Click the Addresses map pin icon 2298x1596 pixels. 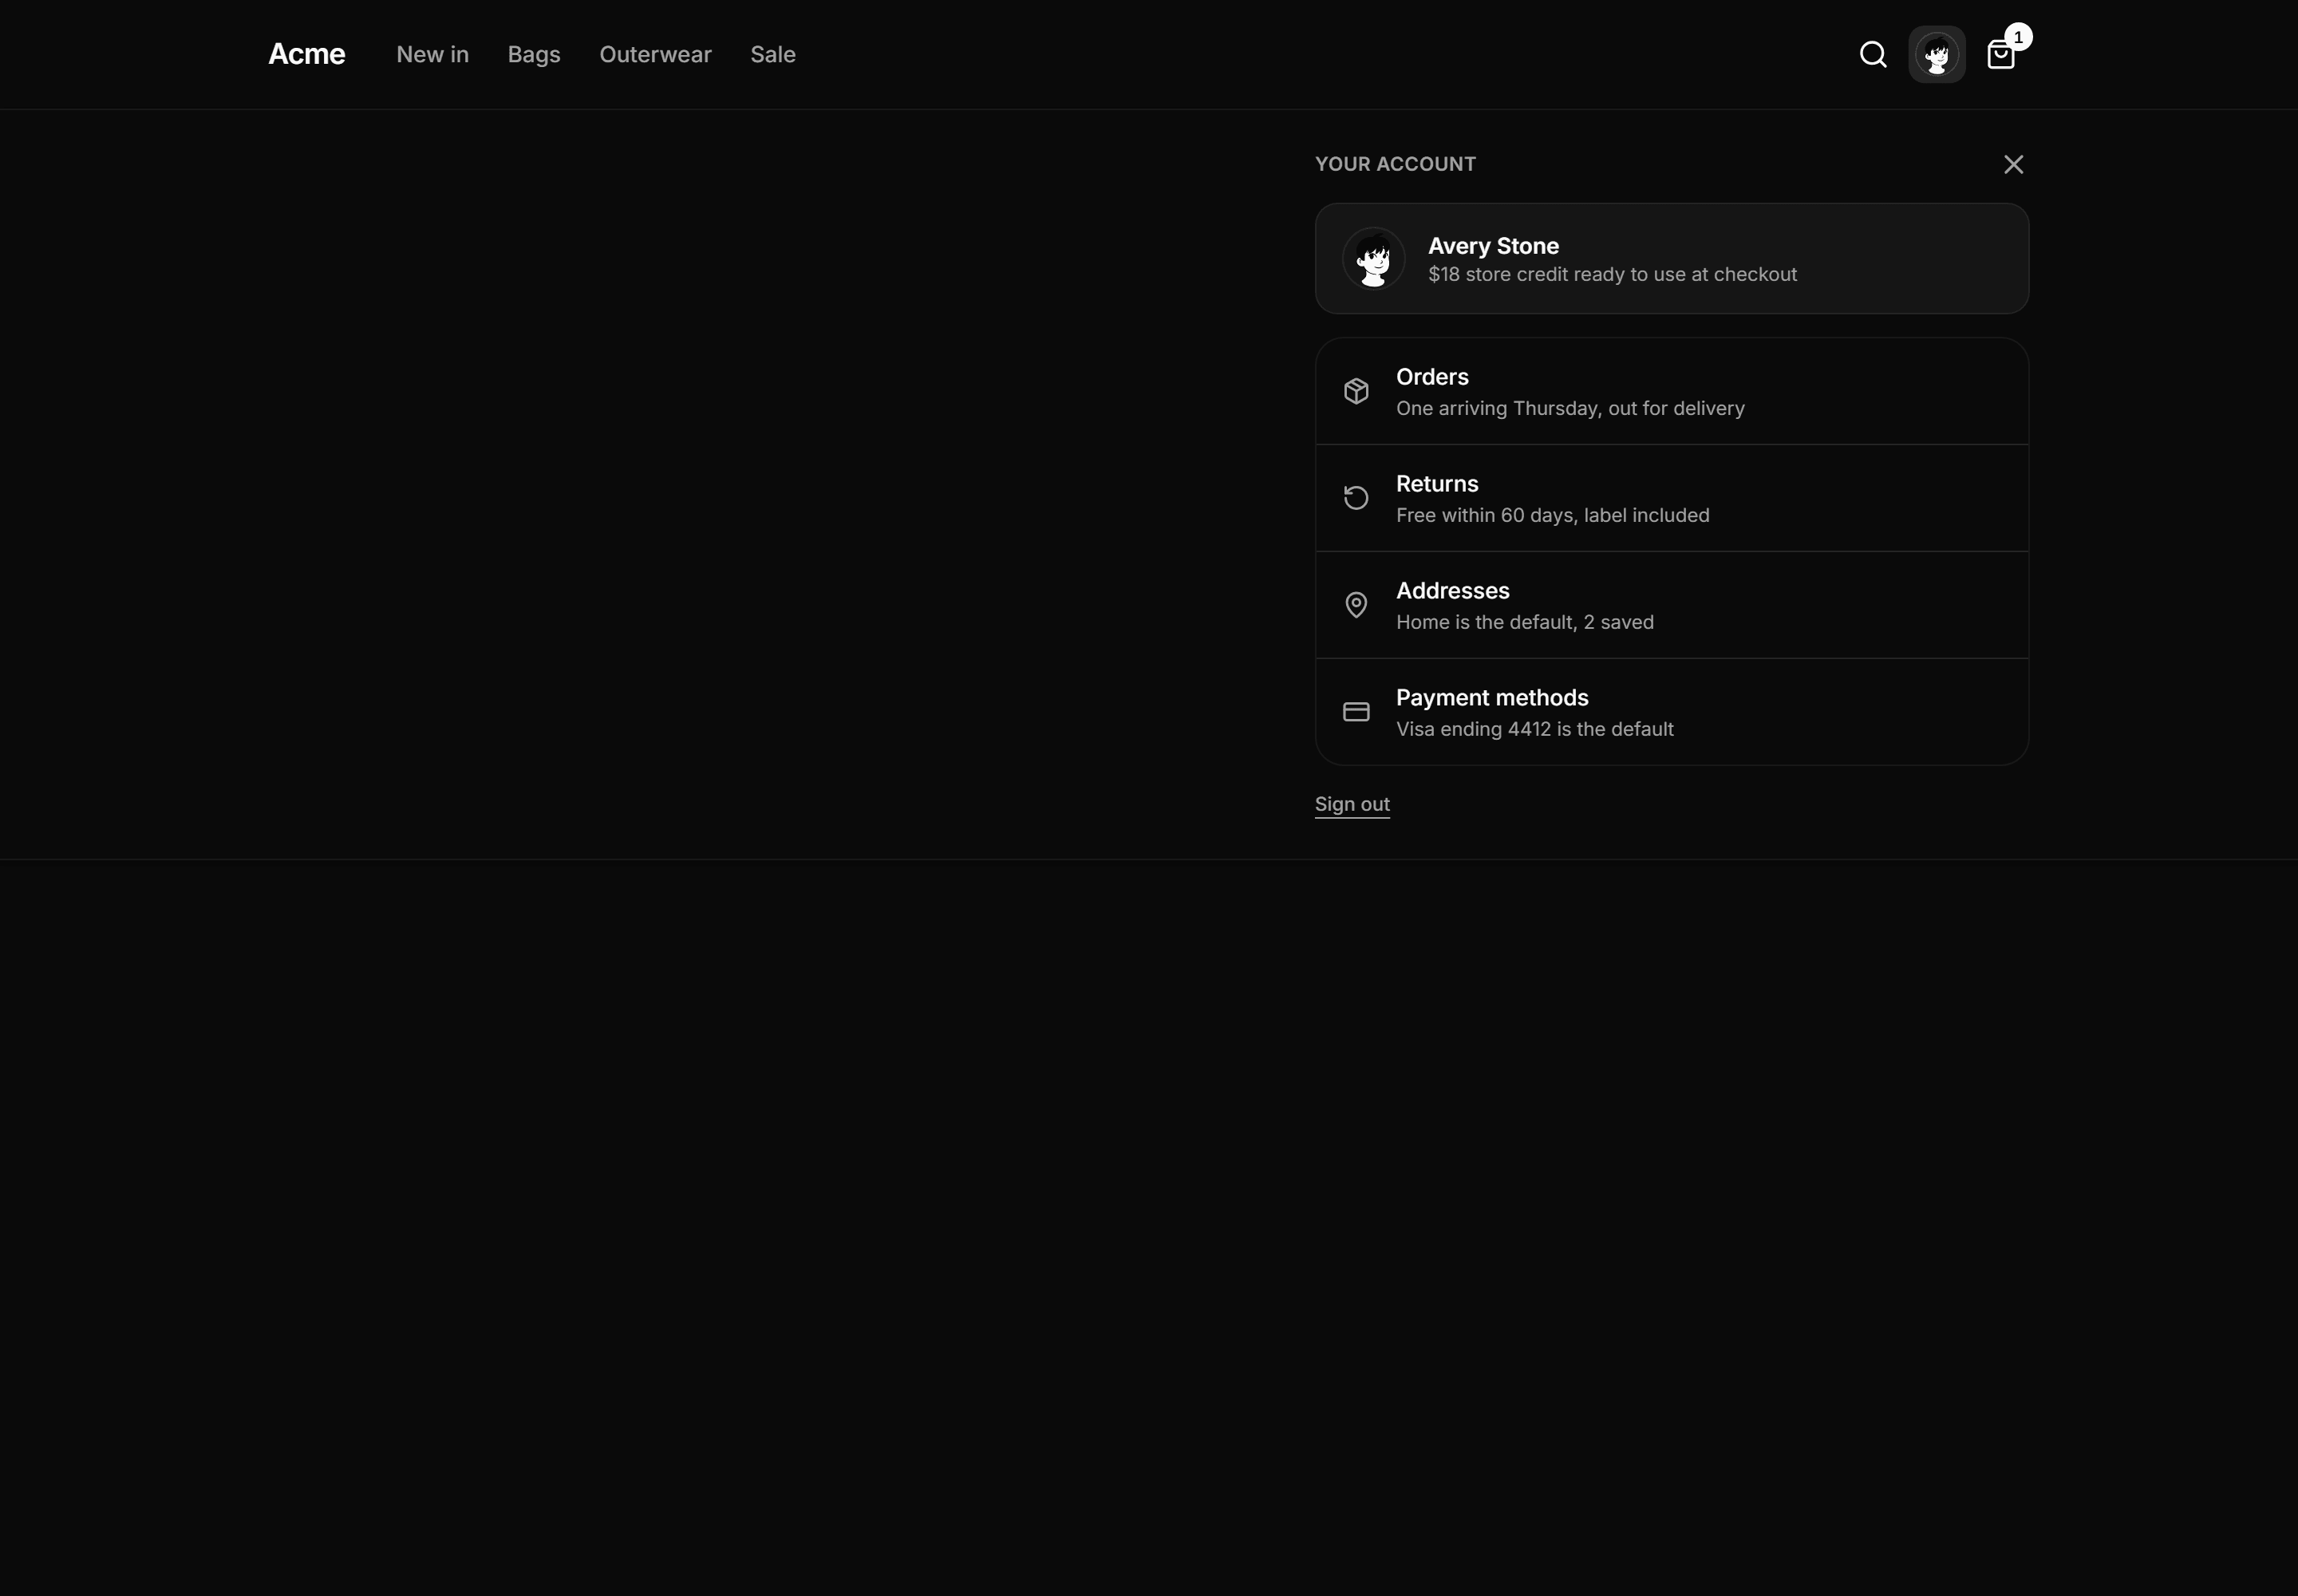tap(1356, 605)
